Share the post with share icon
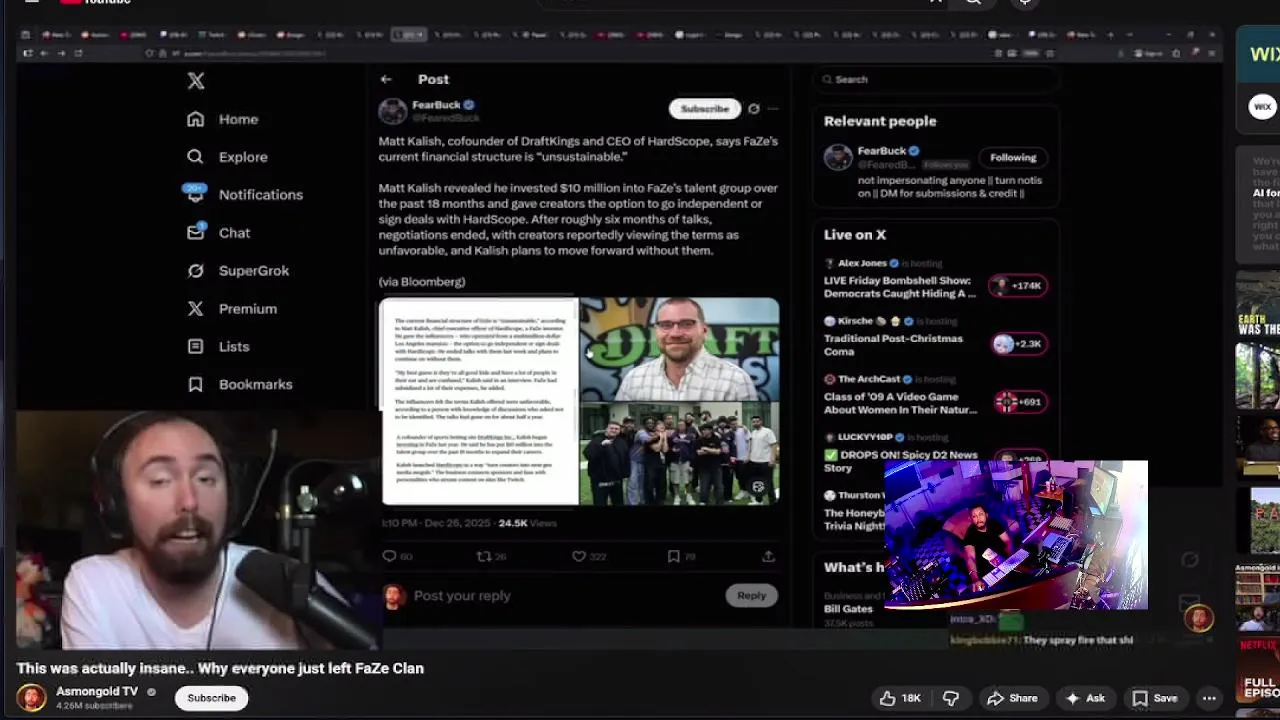 coord(768,556)
